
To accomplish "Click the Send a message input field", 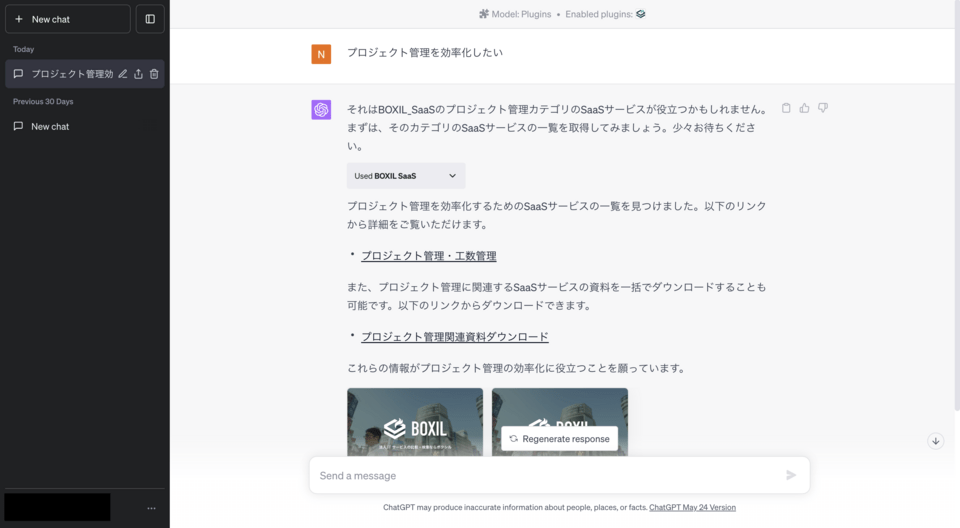I will click(545, 475).
